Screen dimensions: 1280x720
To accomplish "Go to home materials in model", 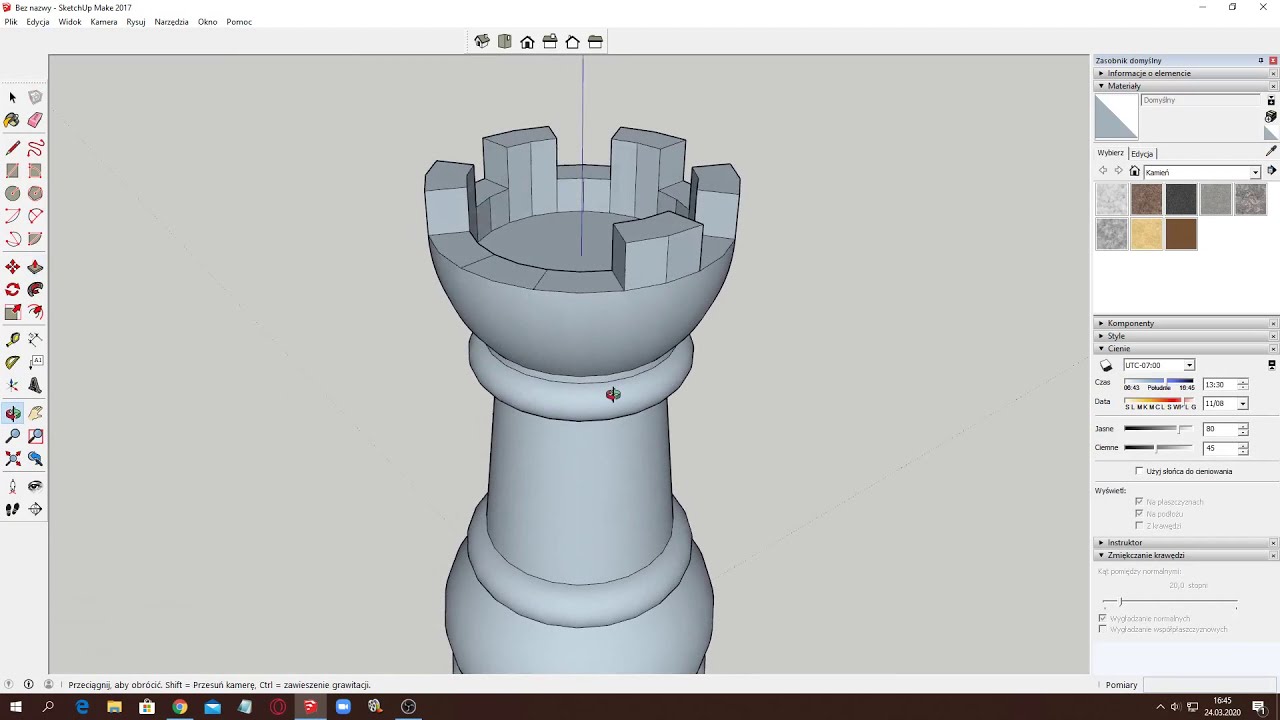I will pos(1134,172).
